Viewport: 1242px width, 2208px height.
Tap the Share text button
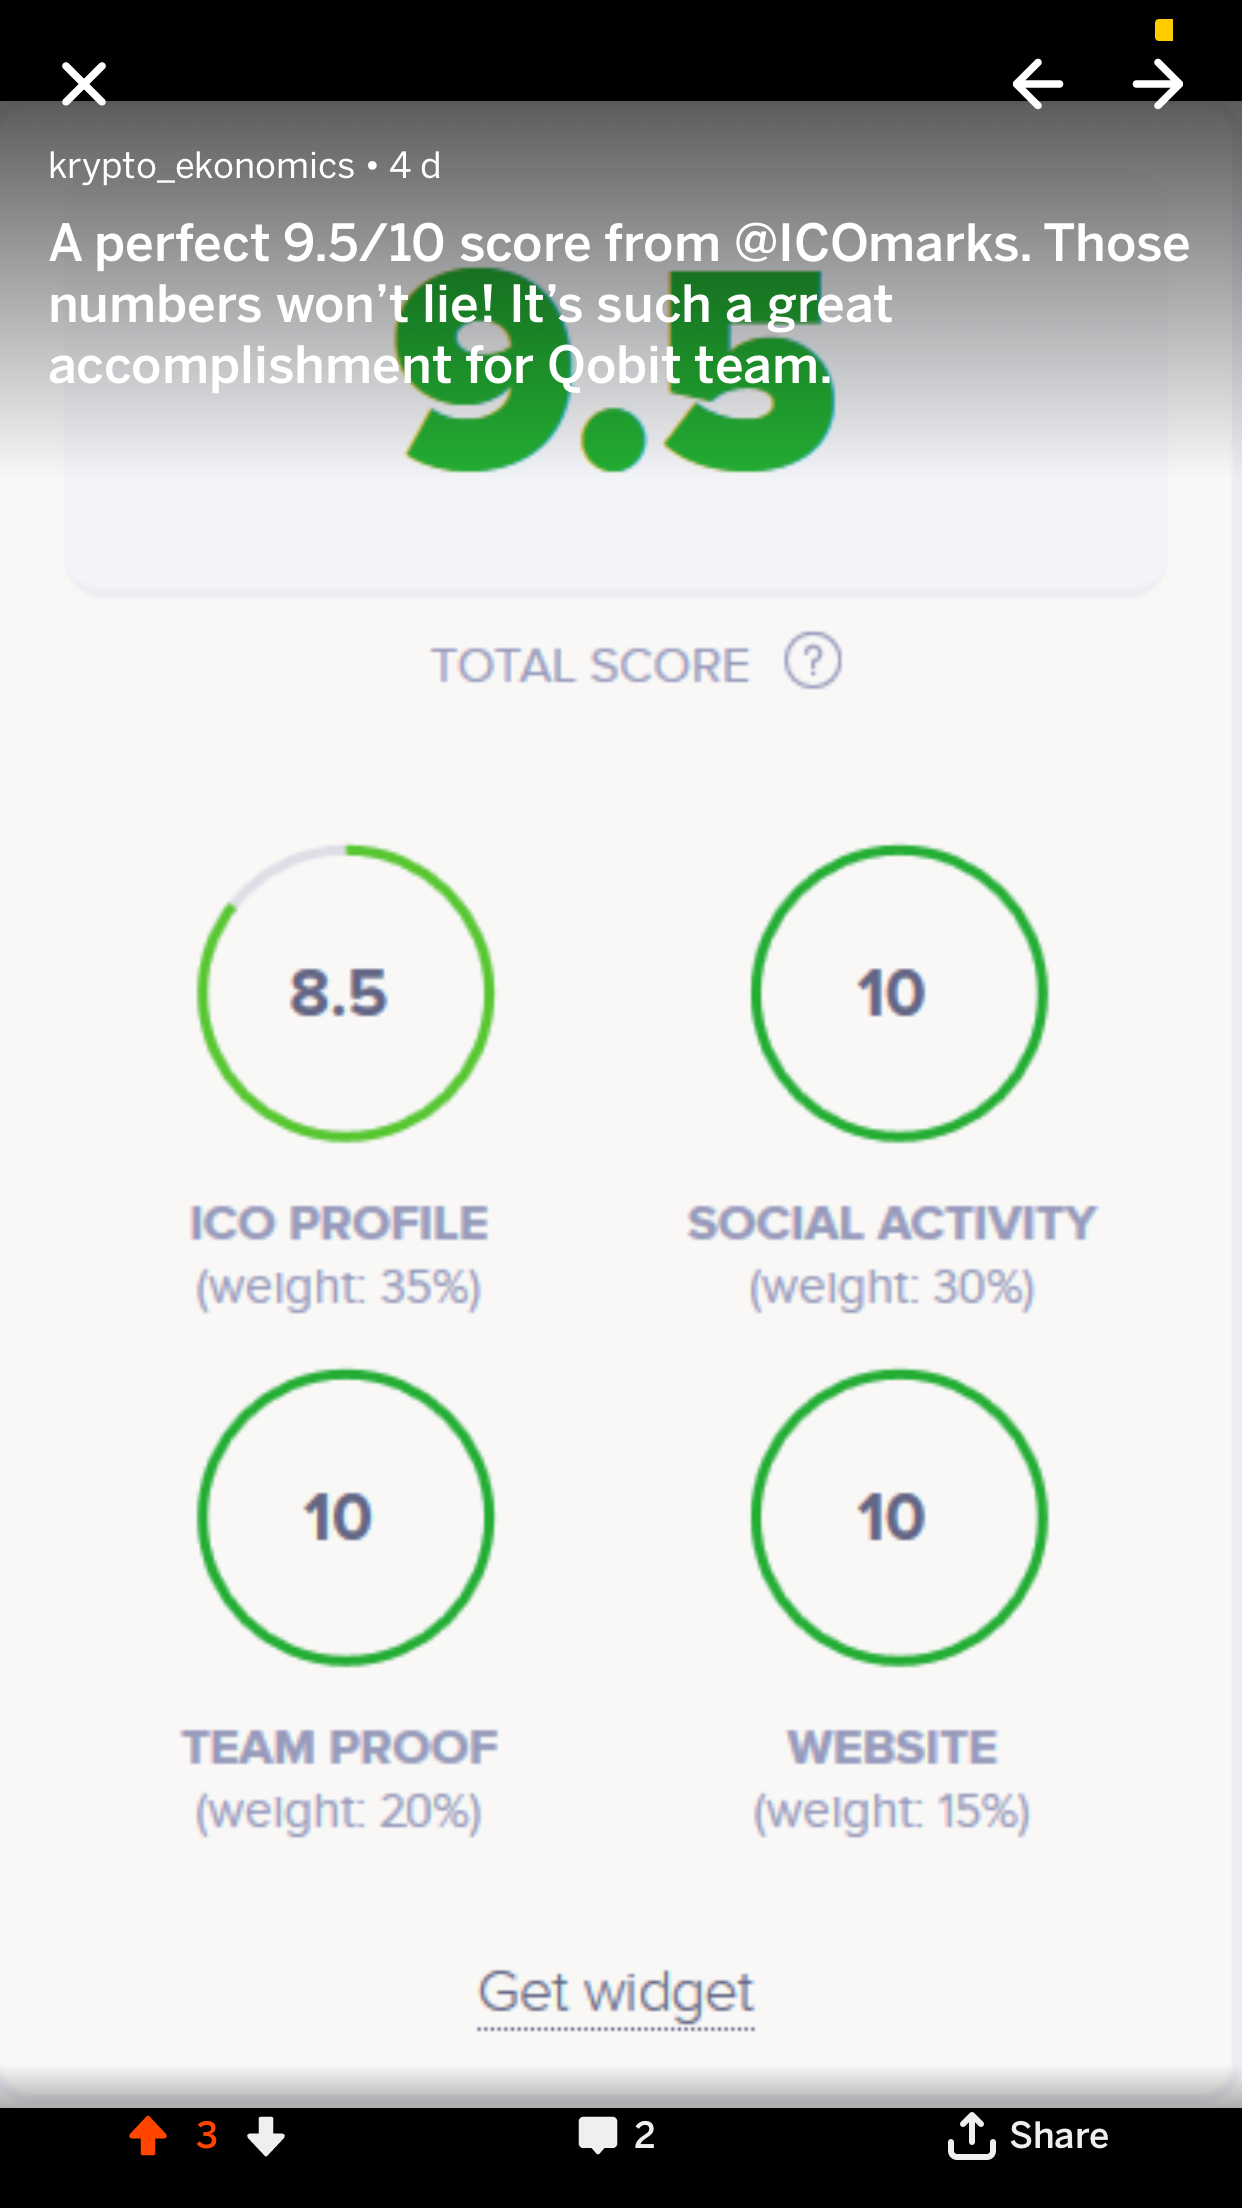pos(1059,2135)
